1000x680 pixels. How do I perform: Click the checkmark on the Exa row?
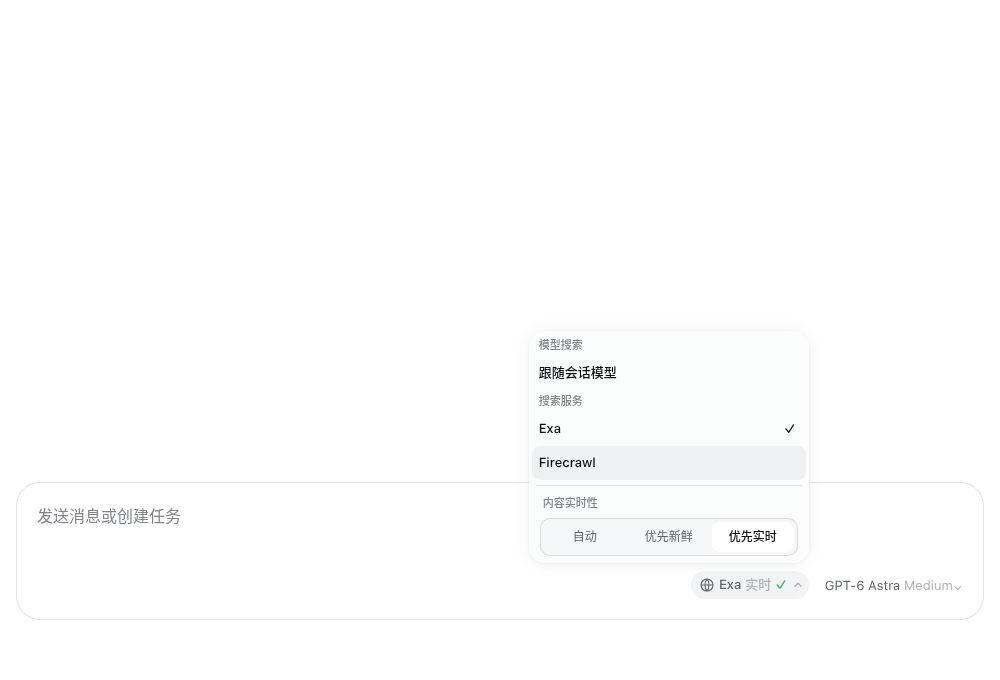click(790, 429)
